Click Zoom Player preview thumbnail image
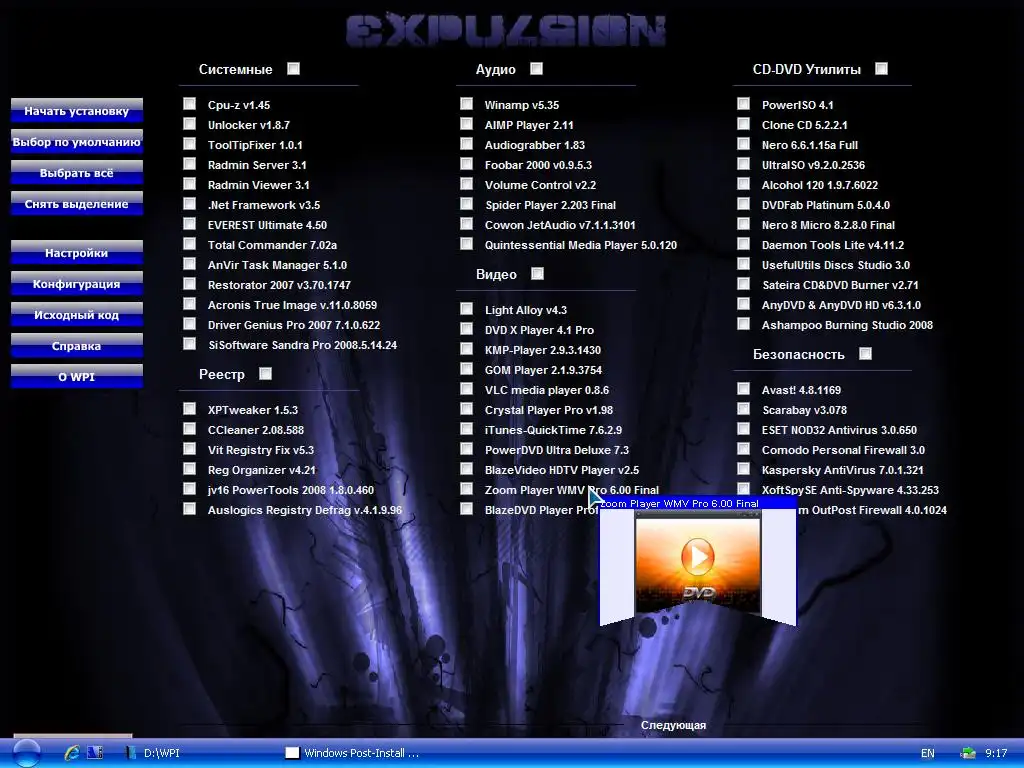Image resolution: width=1024 pixels, height=768 pixels. [x=697, y=564]
